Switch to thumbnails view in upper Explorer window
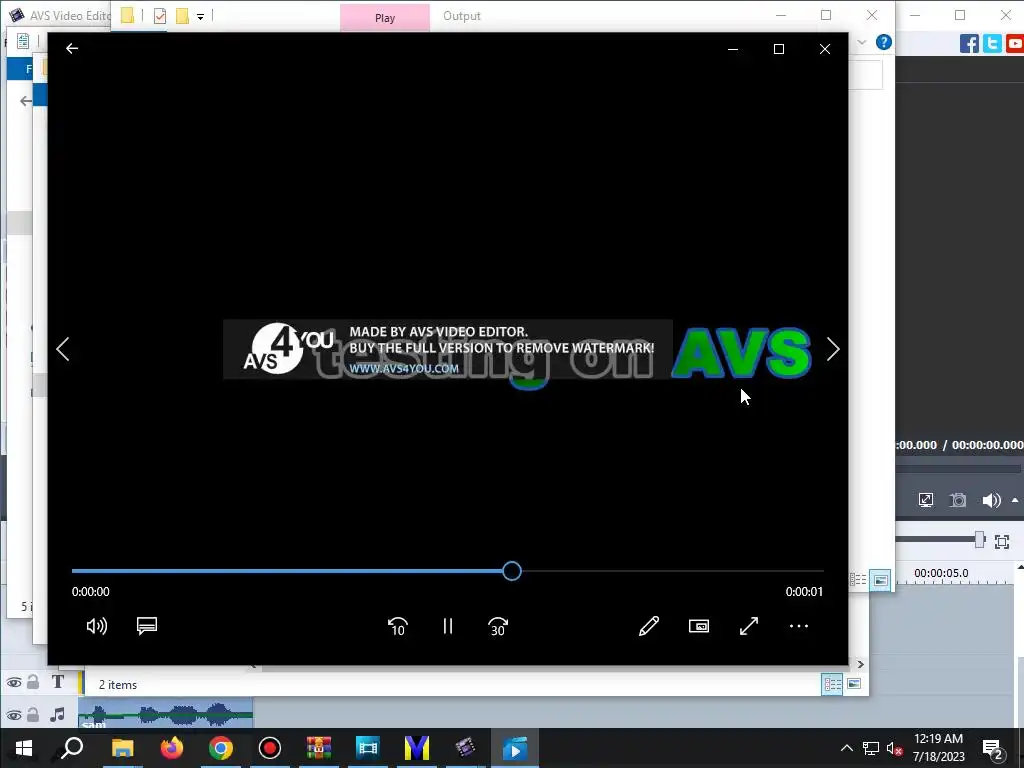 pos(880,580)
